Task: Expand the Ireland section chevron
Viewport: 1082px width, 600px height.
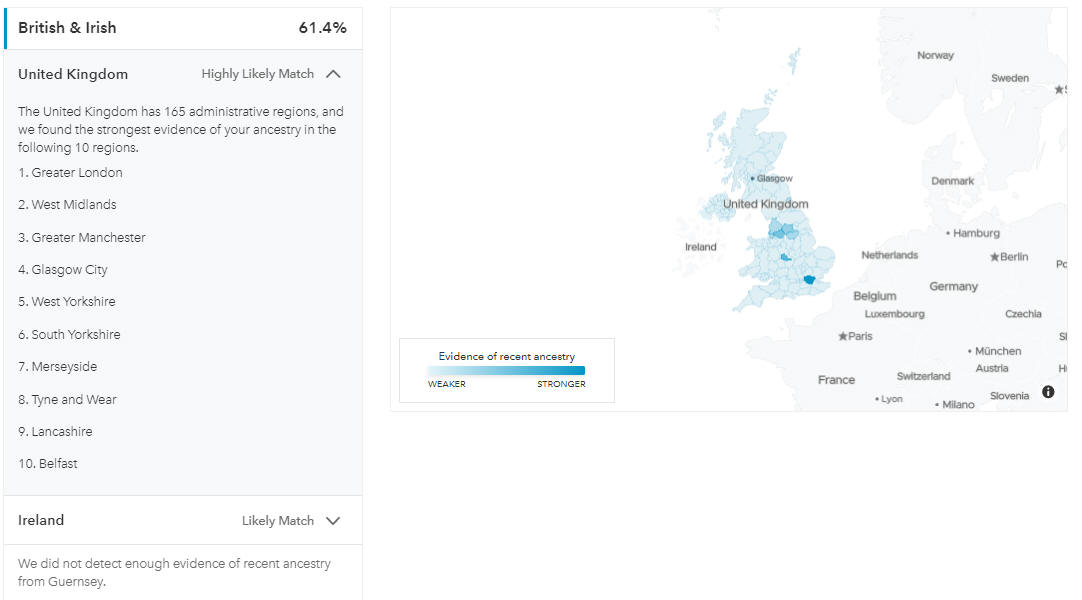Action: (333, 521)
